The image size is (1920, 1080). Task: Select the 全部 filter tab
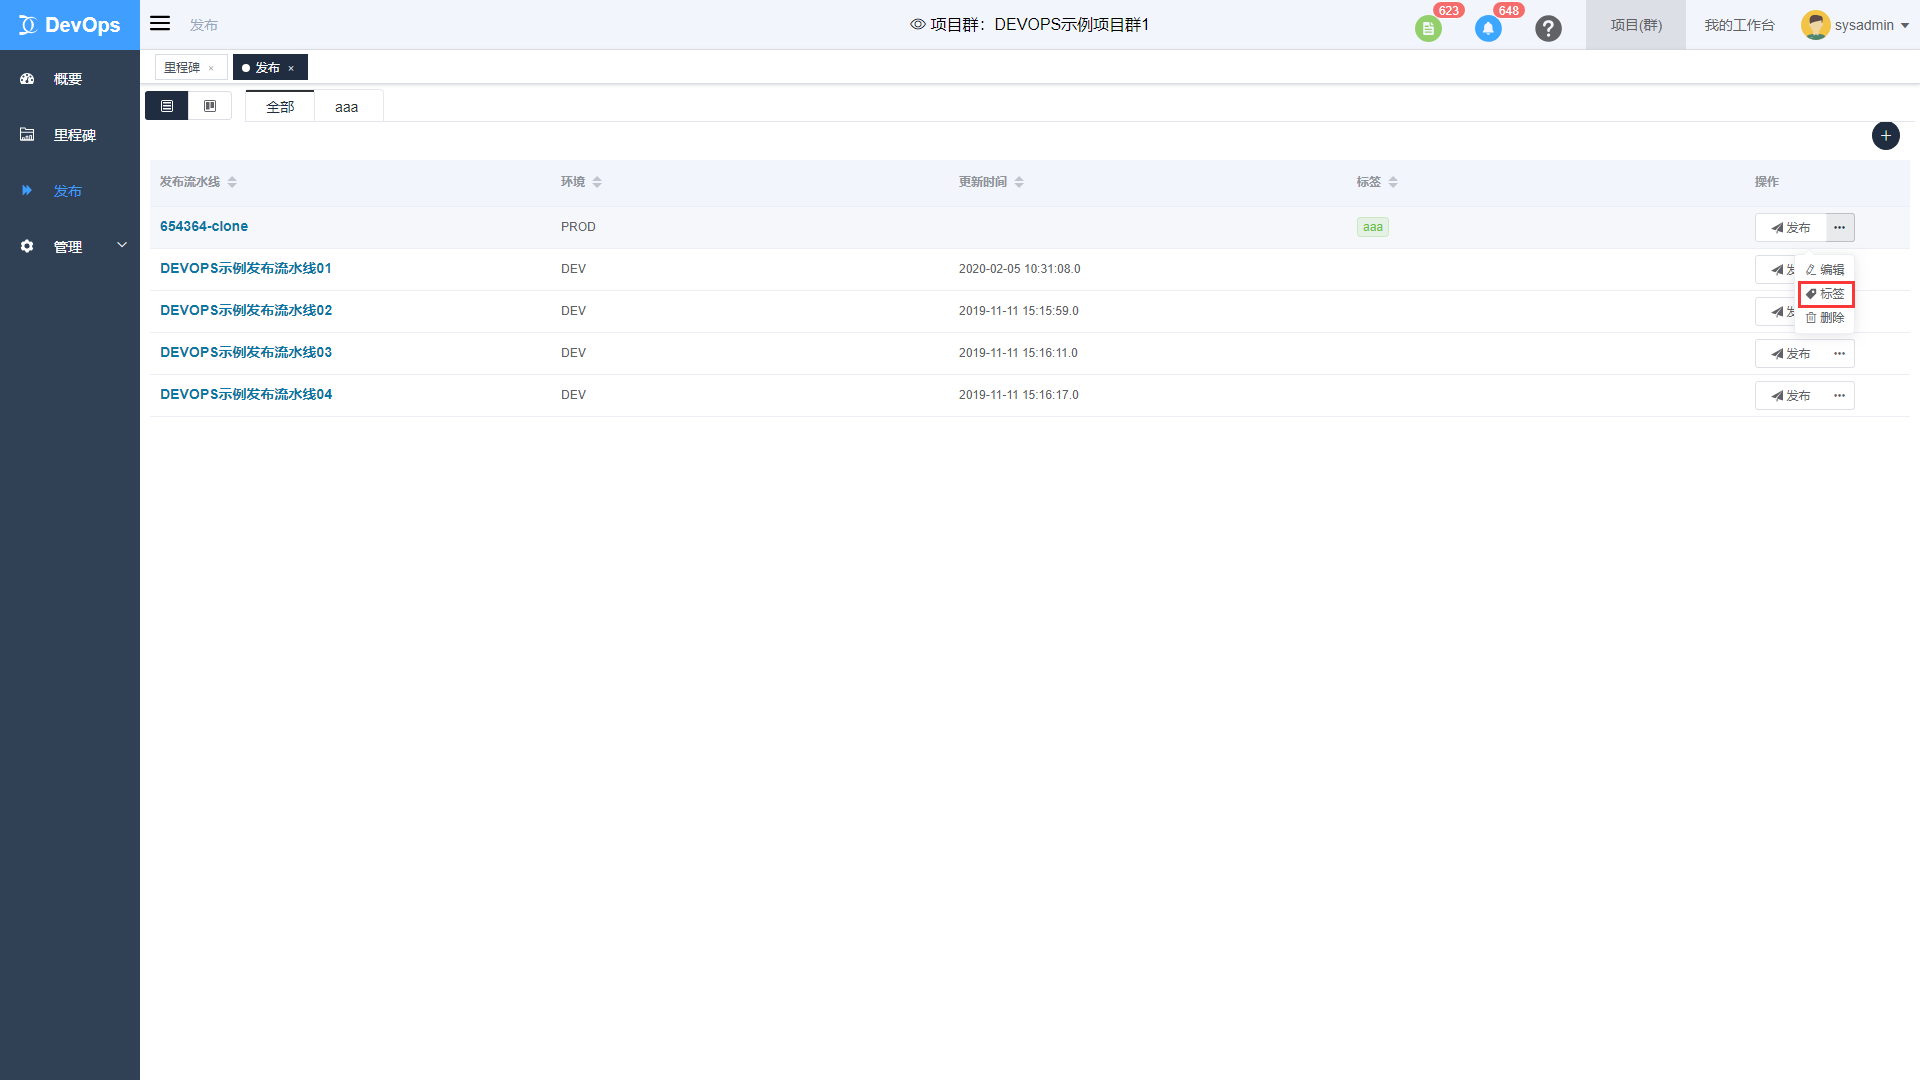tap(280, 106)
